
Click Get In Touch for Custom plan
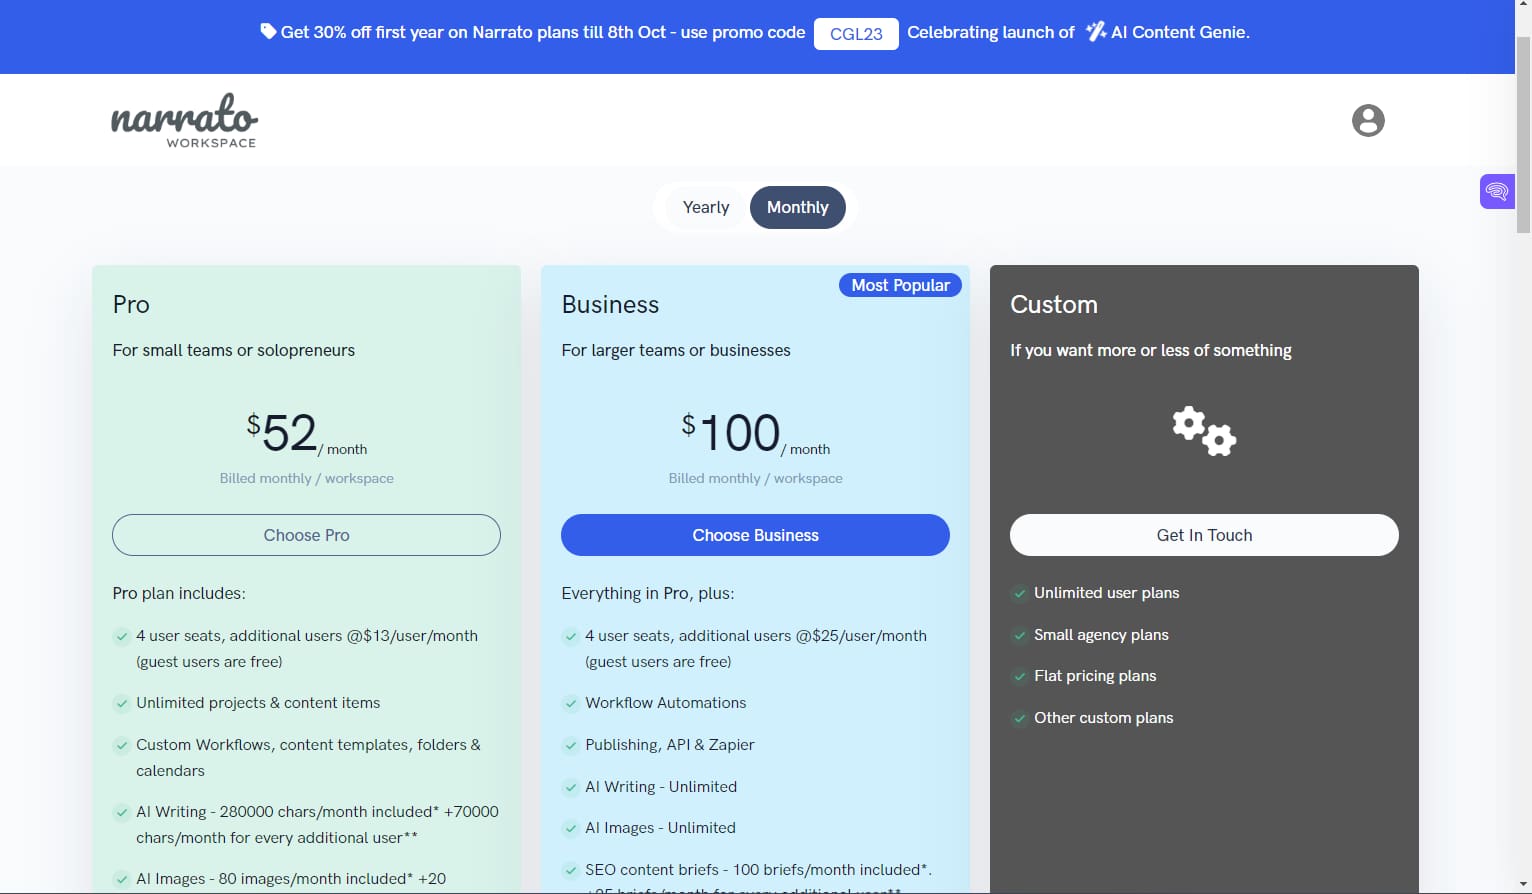coord(1204,535)
